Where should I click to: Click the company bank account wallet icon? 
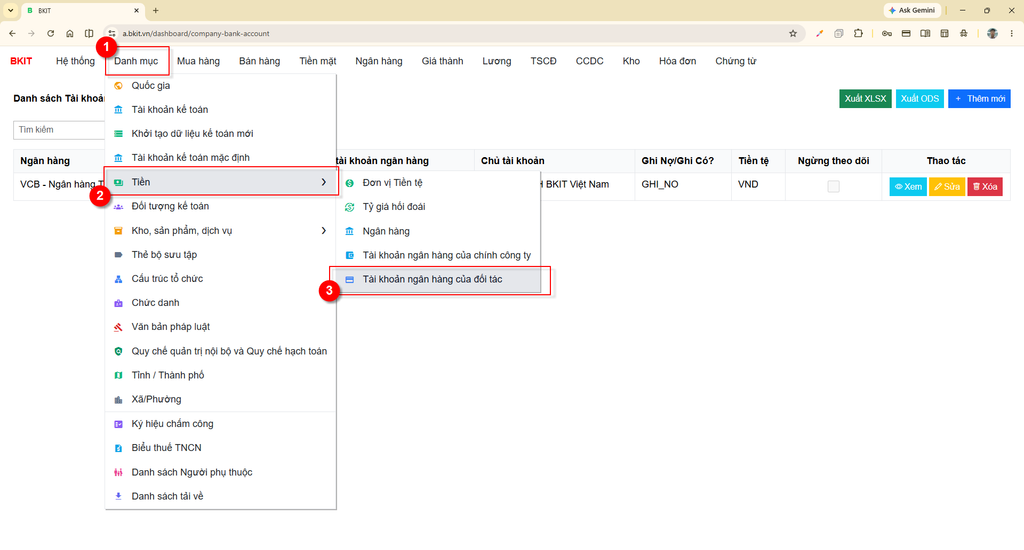pyautogui.click(x=349, y=255)
